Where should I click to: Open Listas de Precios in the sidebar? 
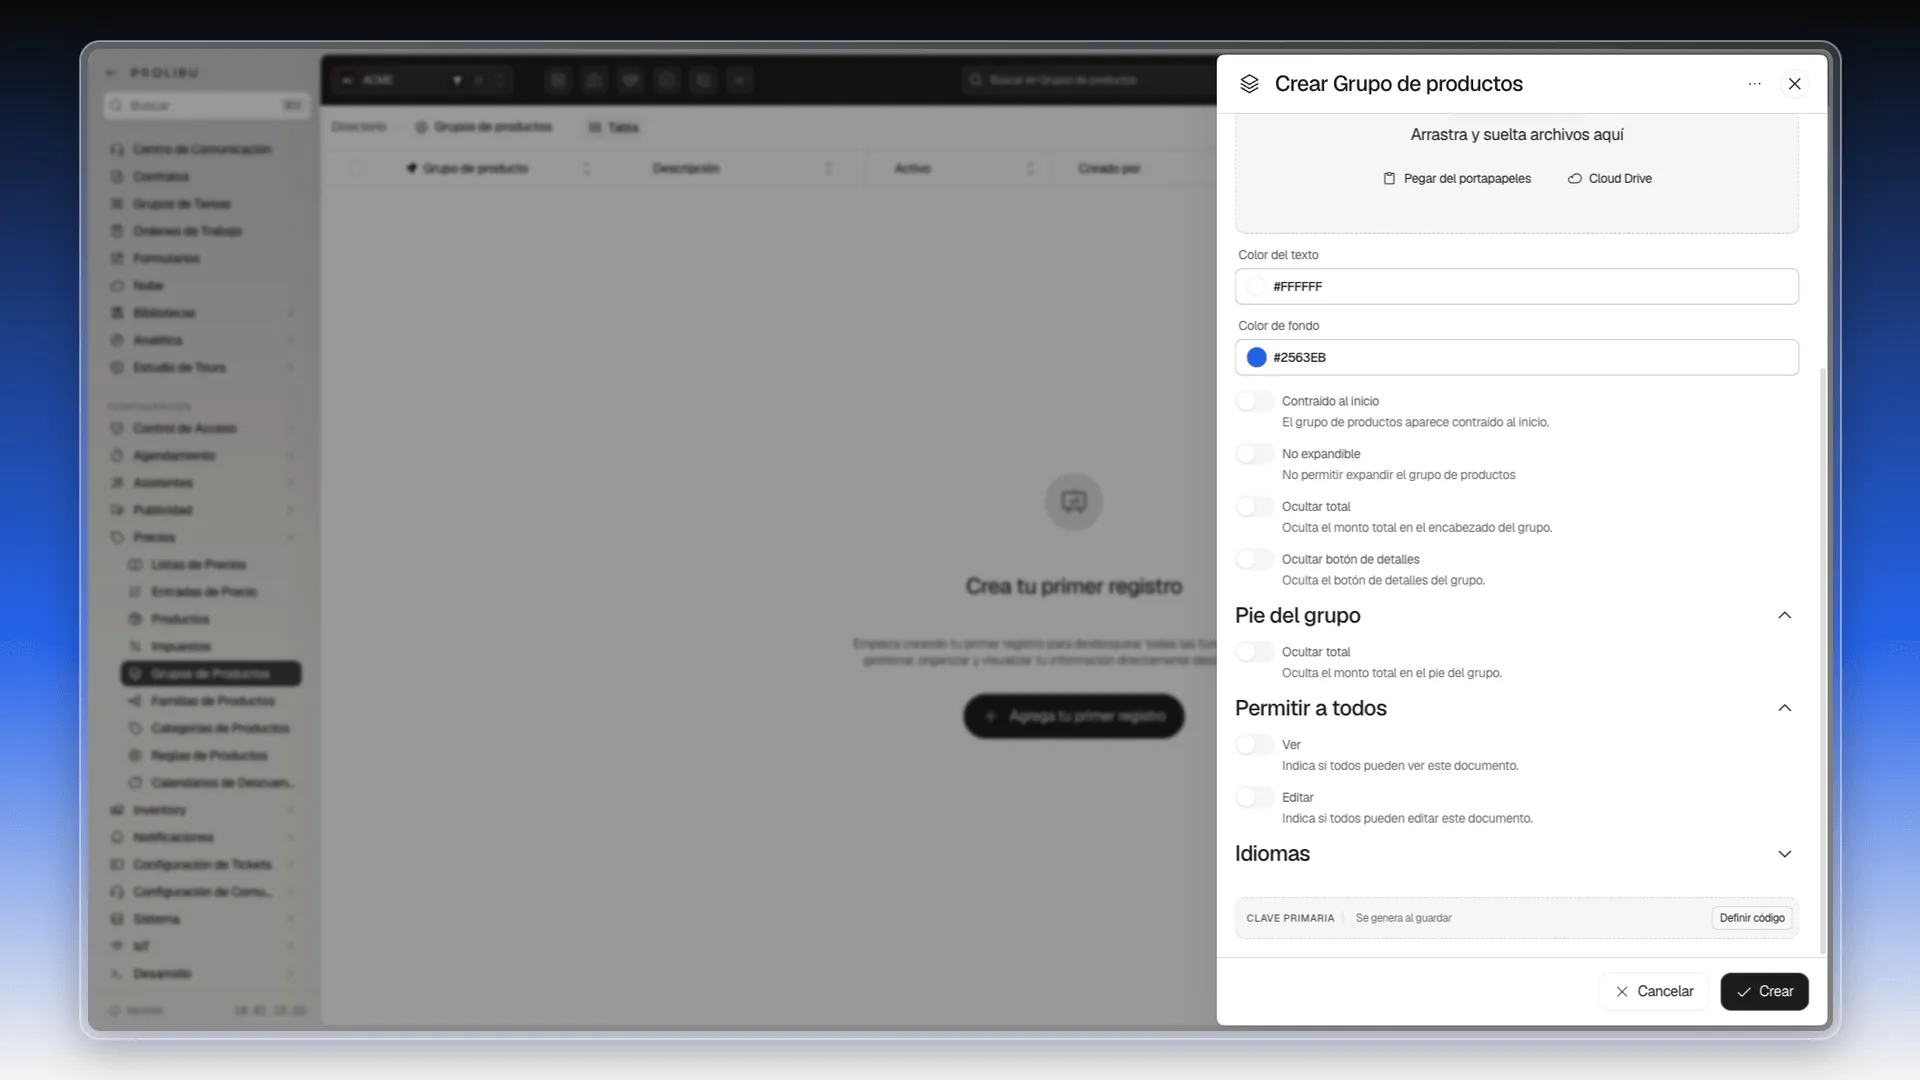198,565
